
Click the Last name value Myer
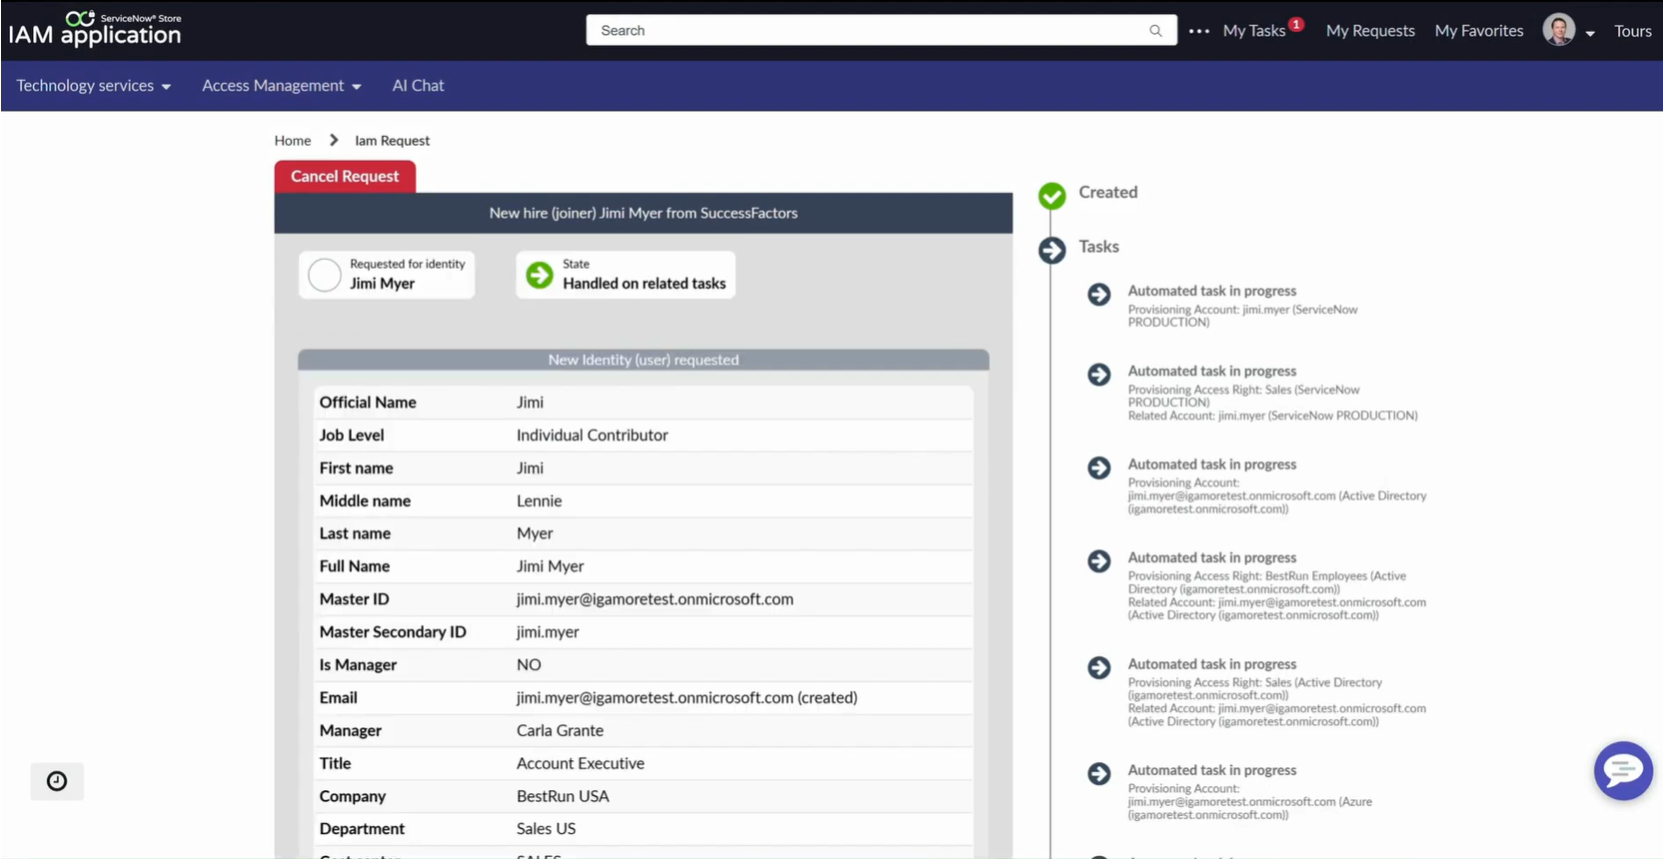tap(535, 534)
